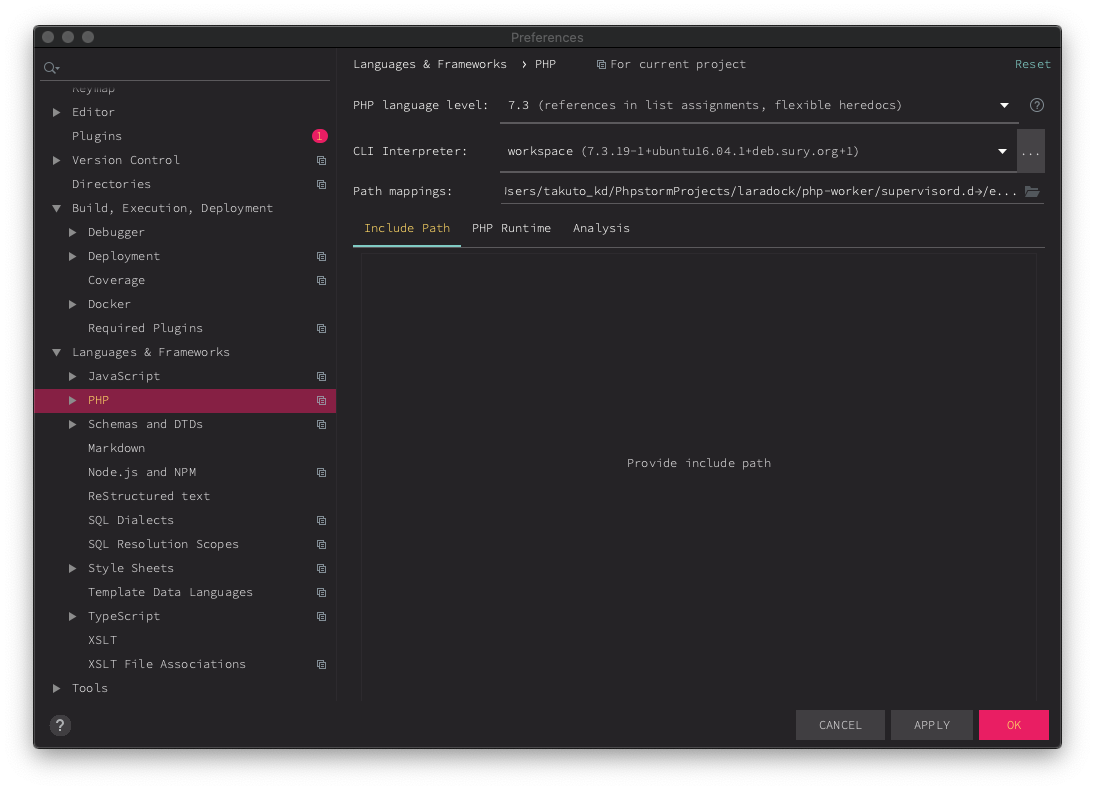Click the project-level icon beside SQL Dialects
This screenshot has width=1095, height=790.
pos(321,520)
